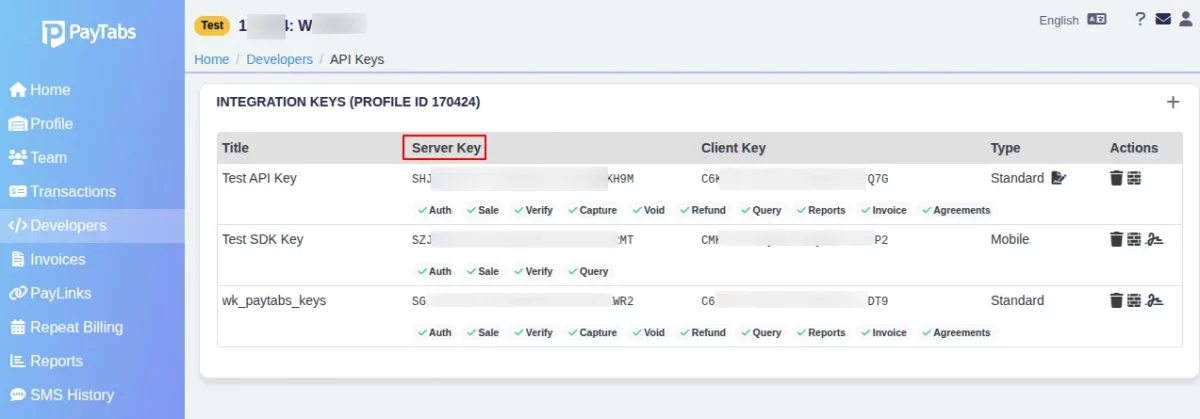This screenshot has width=1200, height=419.
Task: Open the messages envelope icon
Action: pyautogui.click(x=1163, y=19)
